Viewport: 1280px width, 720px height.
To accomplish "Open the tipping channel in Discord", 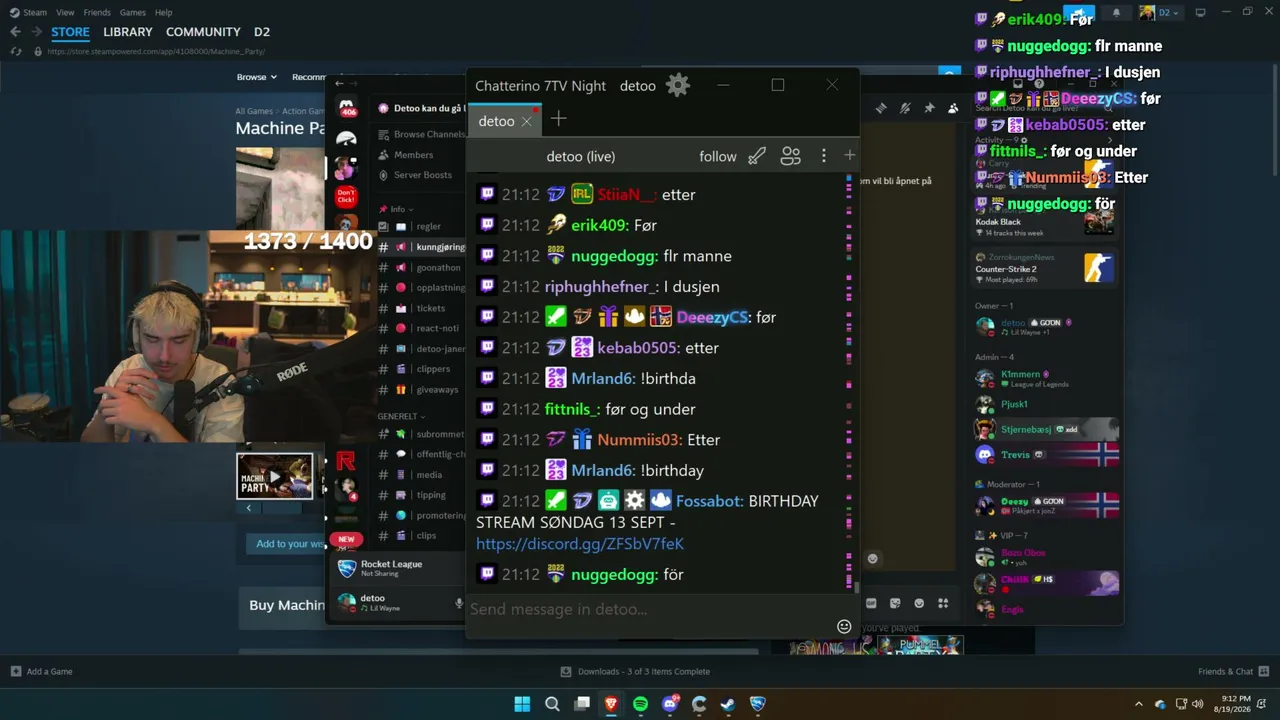I will (x=421, y=495).
